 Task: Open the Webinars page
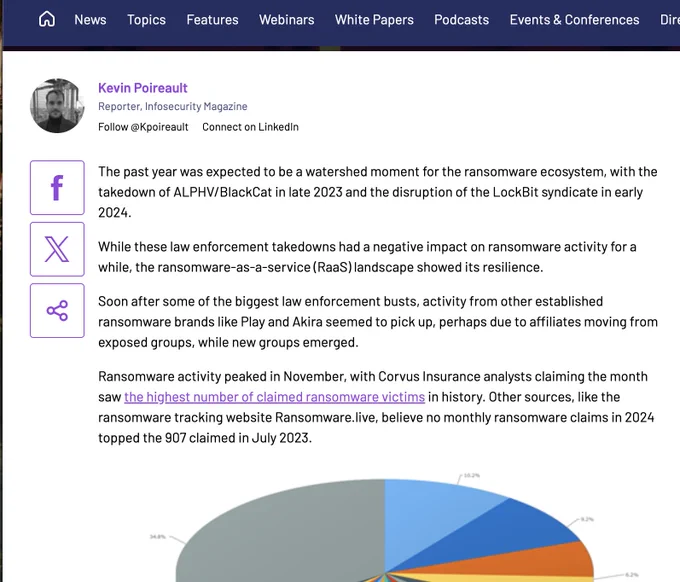click(x=286, y=19)
